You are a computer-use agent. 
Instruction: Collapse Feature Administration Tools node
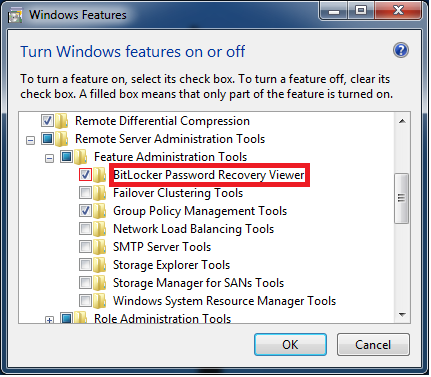click(49, 158)
